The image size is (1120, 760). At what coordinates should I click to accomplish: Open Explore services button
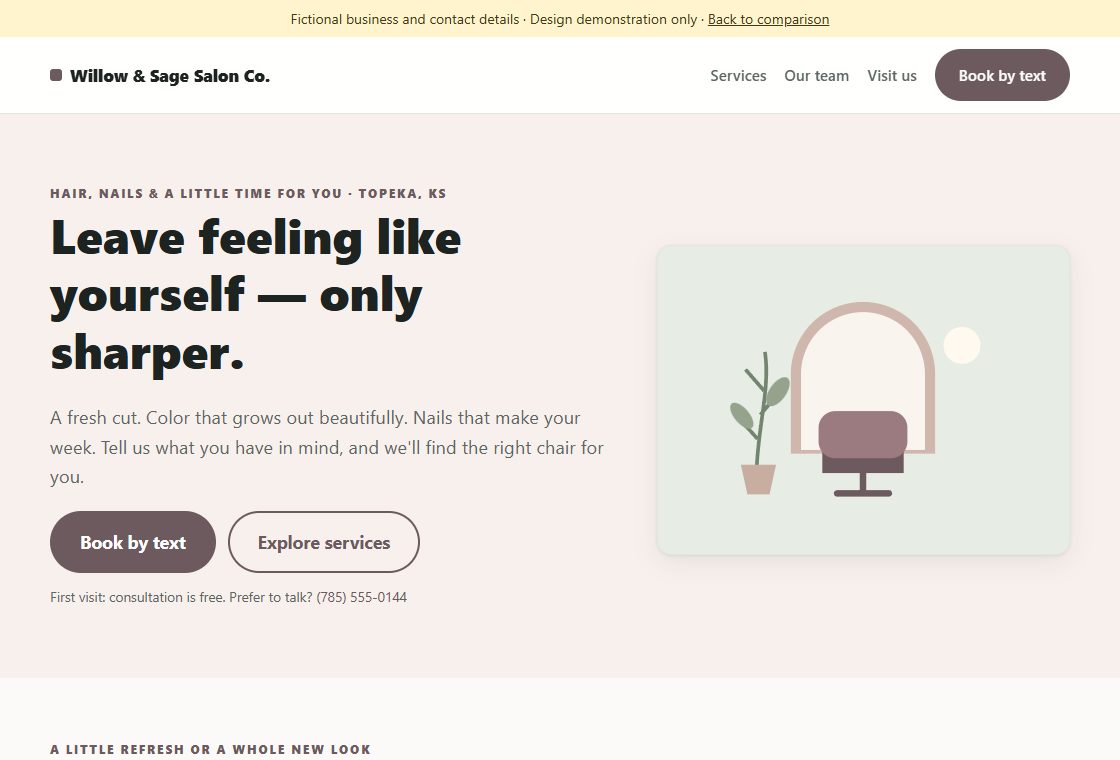click(324, 542)
